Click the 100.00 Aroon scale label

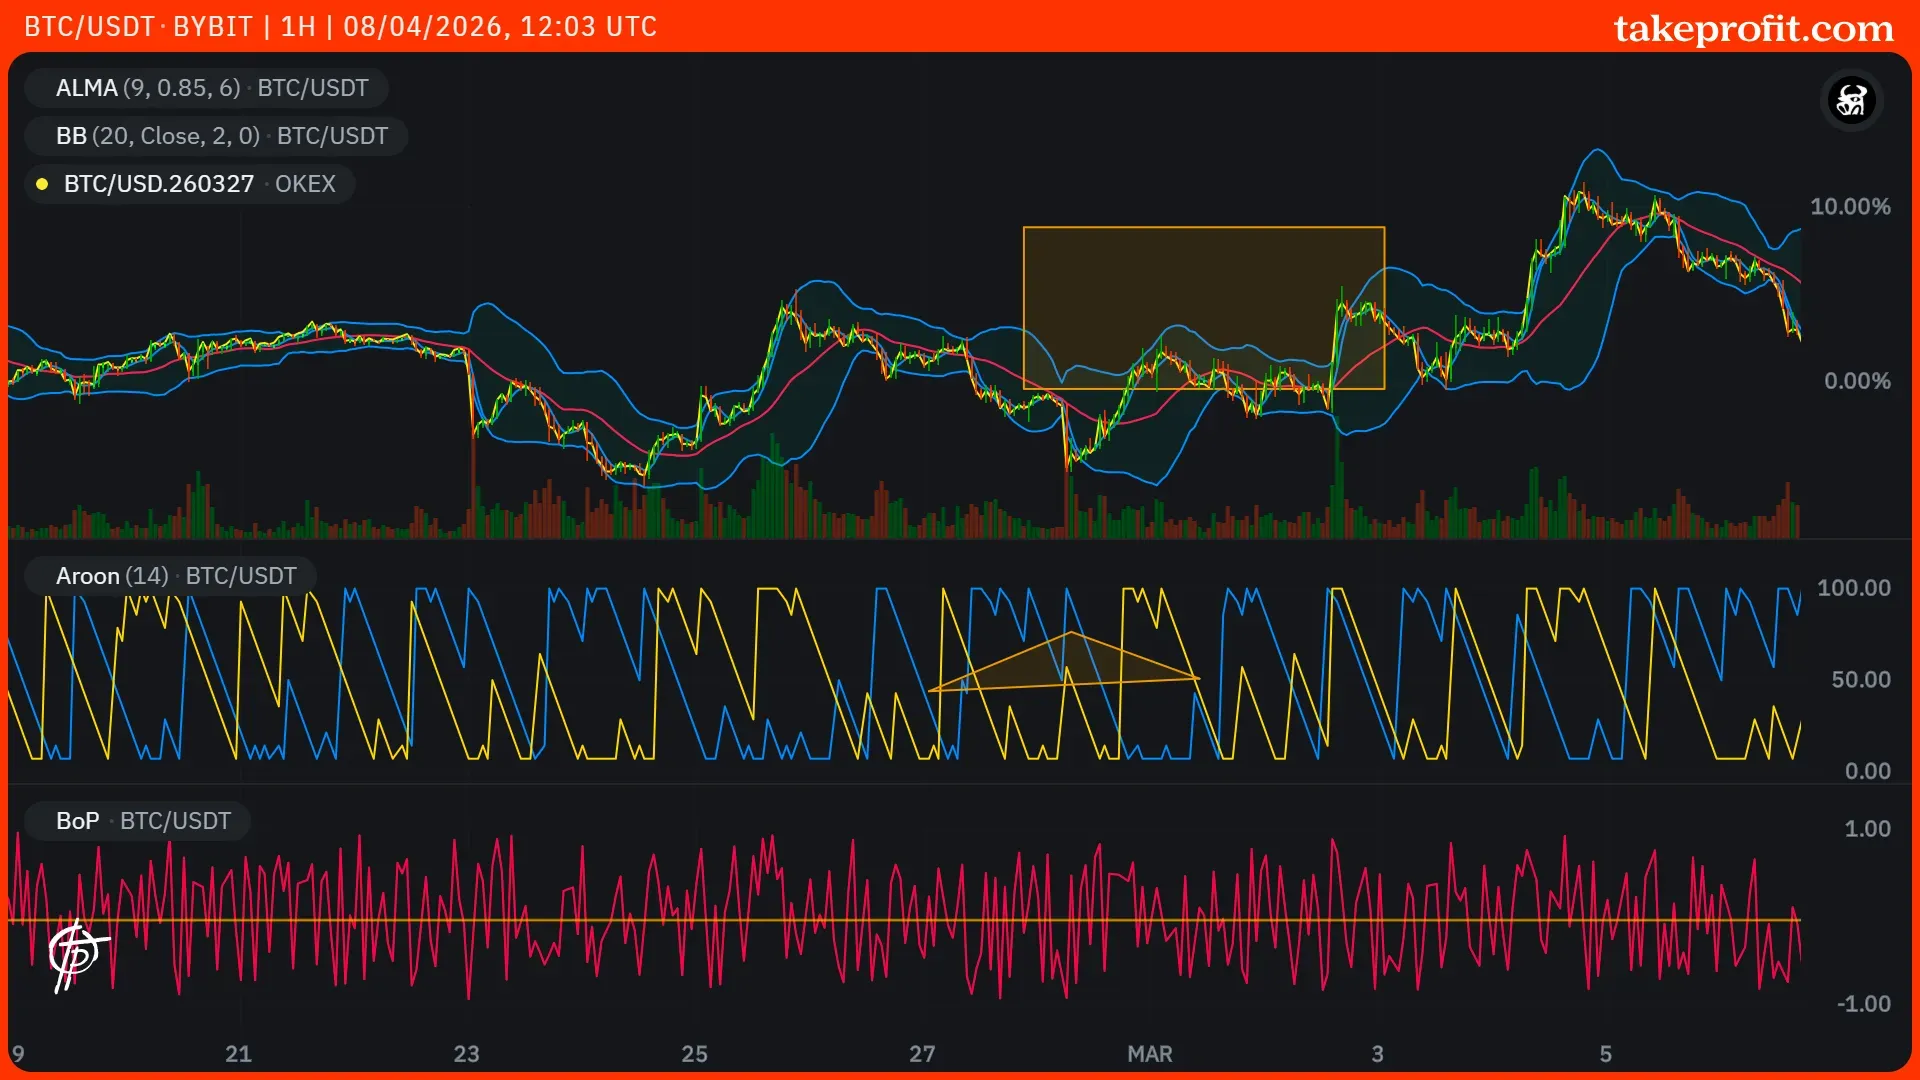click(x=1853, y=588)
